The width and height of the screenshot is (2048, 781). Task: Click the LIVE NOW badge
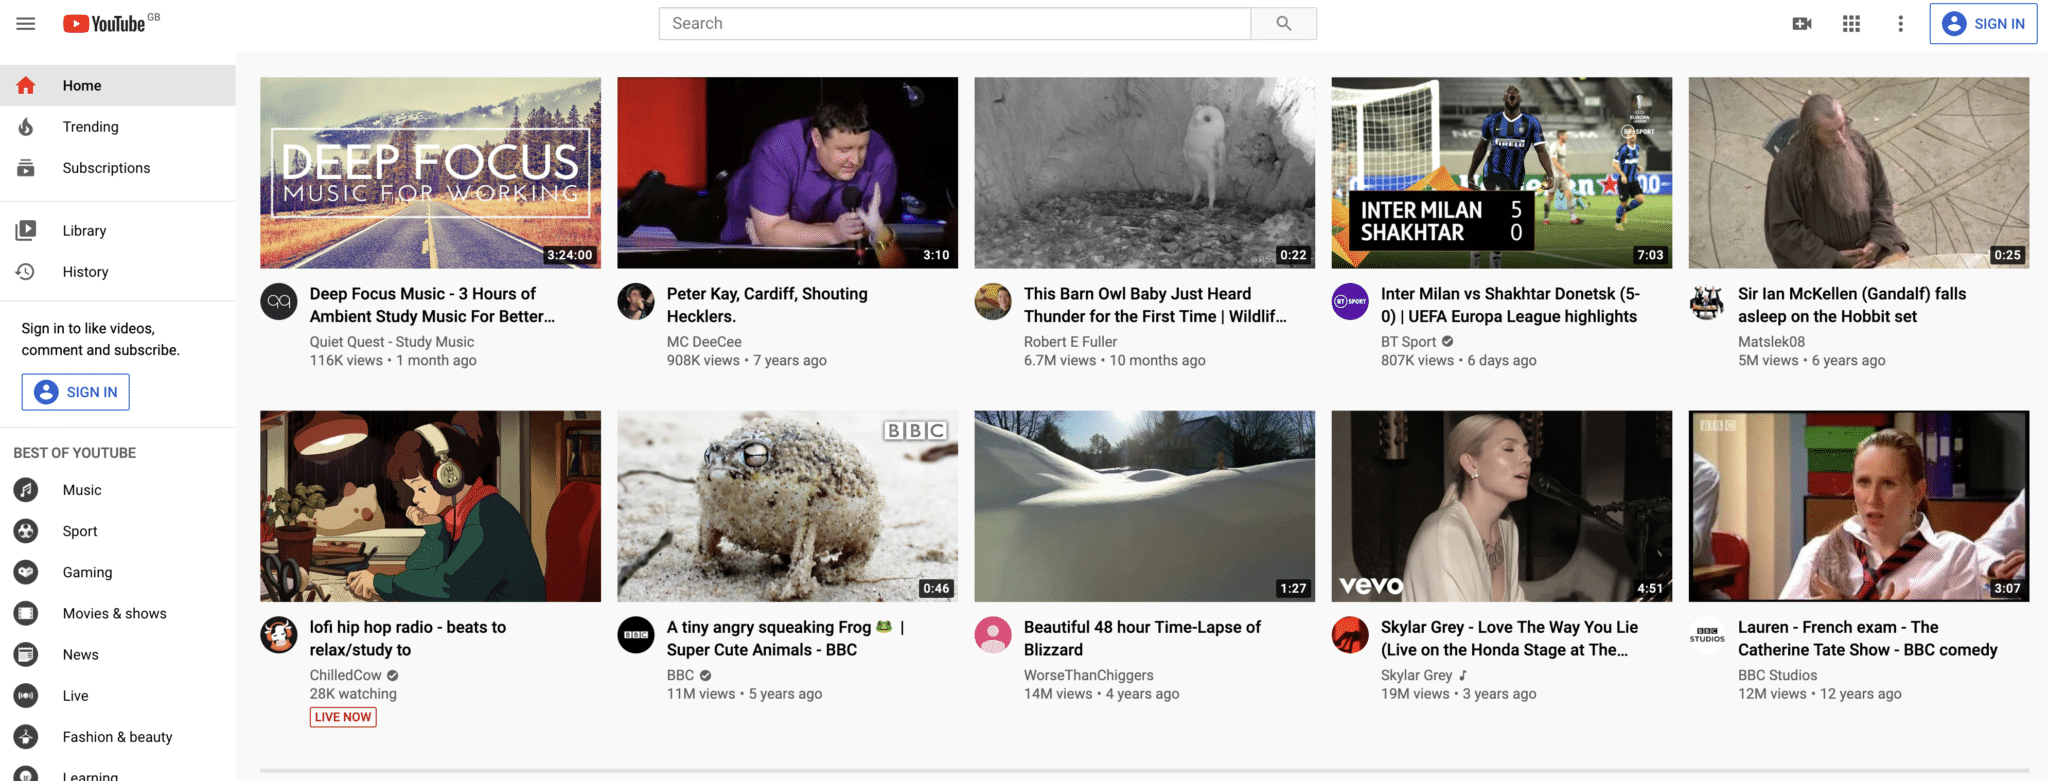[343, 717]
